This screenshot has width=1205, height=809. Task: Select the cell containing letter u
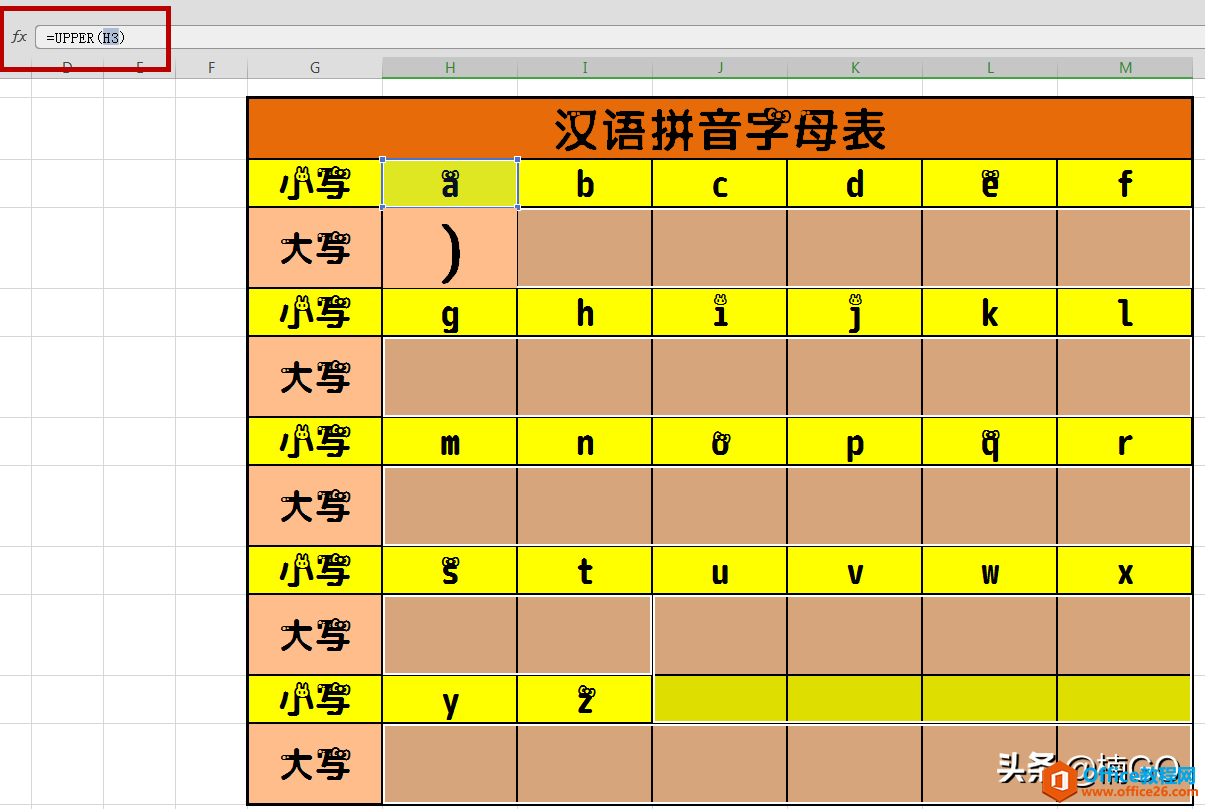pyautogui.click(x=720, y=571)
